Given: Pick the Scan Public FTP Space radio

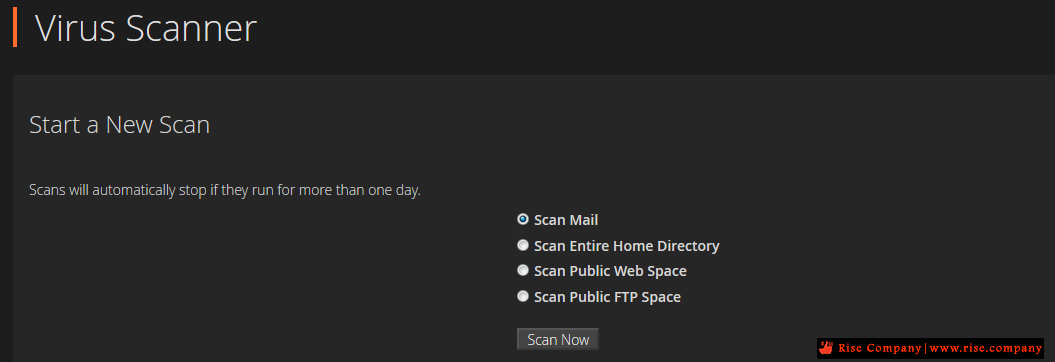Looking at the screenshot, I should click(523, 296).
